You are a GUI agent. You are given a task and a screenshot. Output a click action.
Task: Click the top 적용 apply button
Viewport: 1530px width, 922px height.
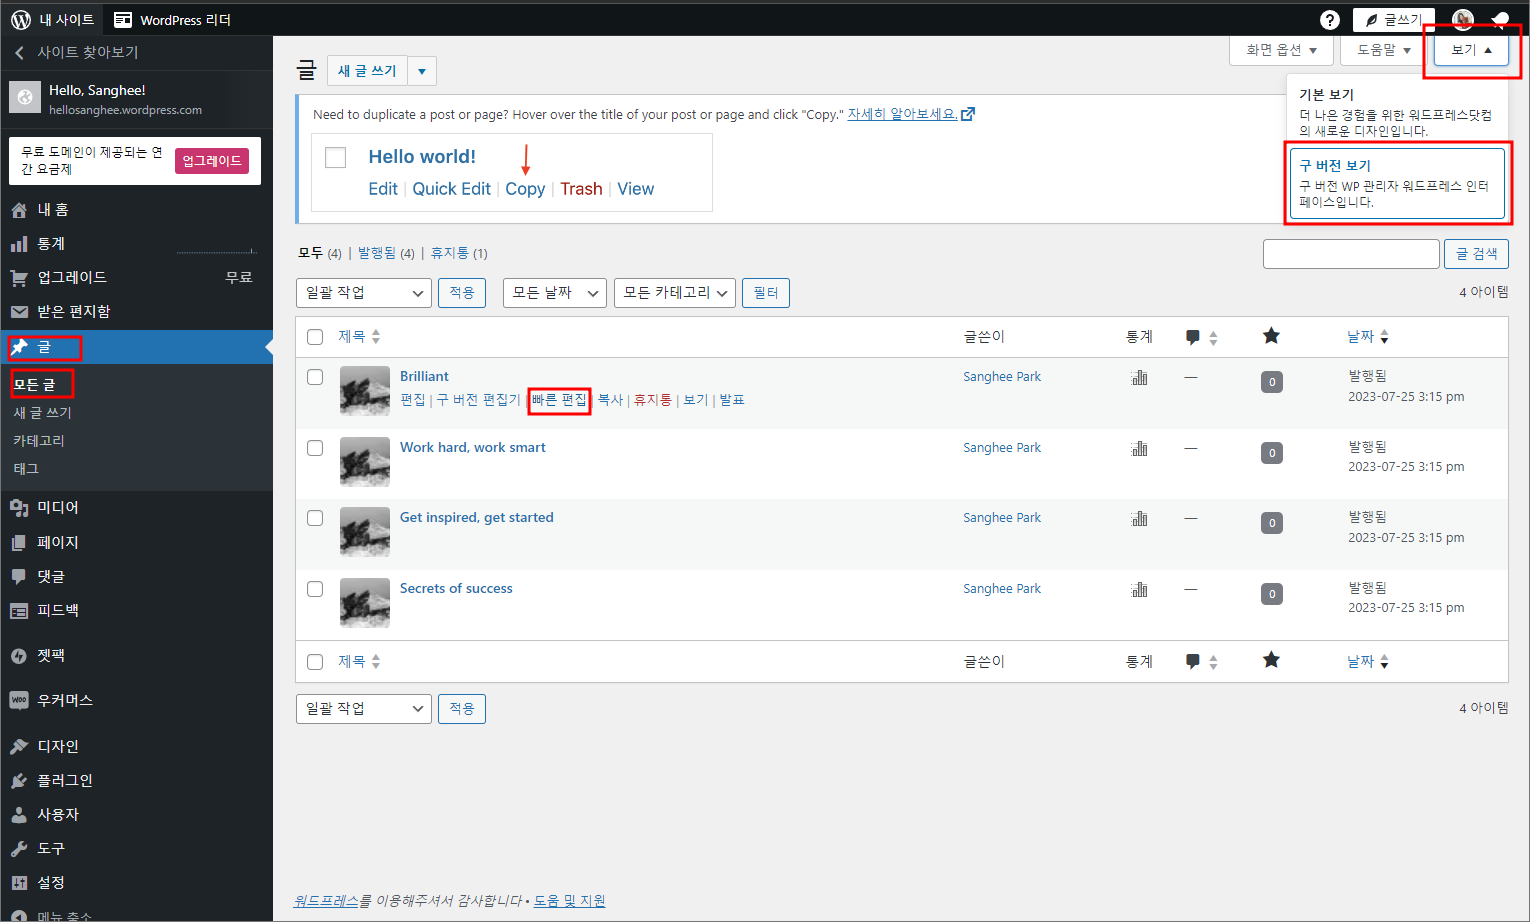tap(462, 293)
